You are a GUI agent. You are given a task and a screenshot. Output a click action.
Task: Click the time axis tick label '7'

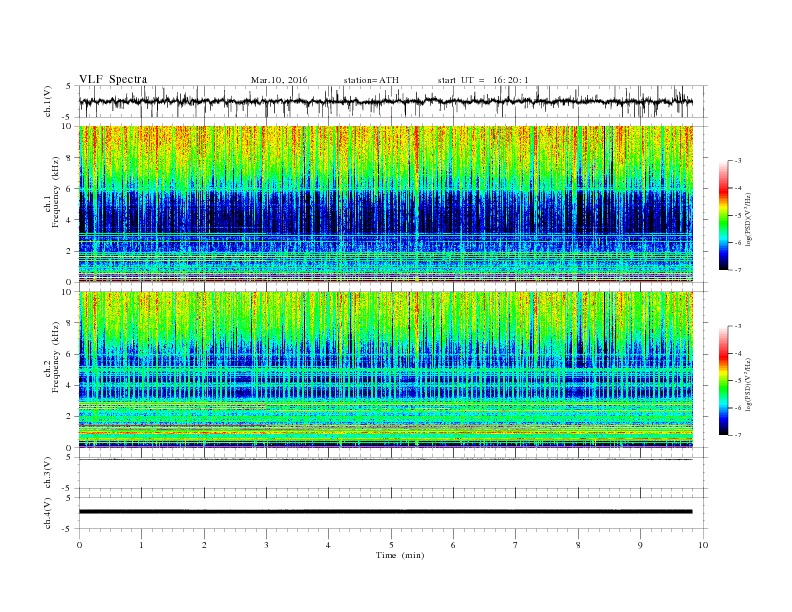[516, 545]
